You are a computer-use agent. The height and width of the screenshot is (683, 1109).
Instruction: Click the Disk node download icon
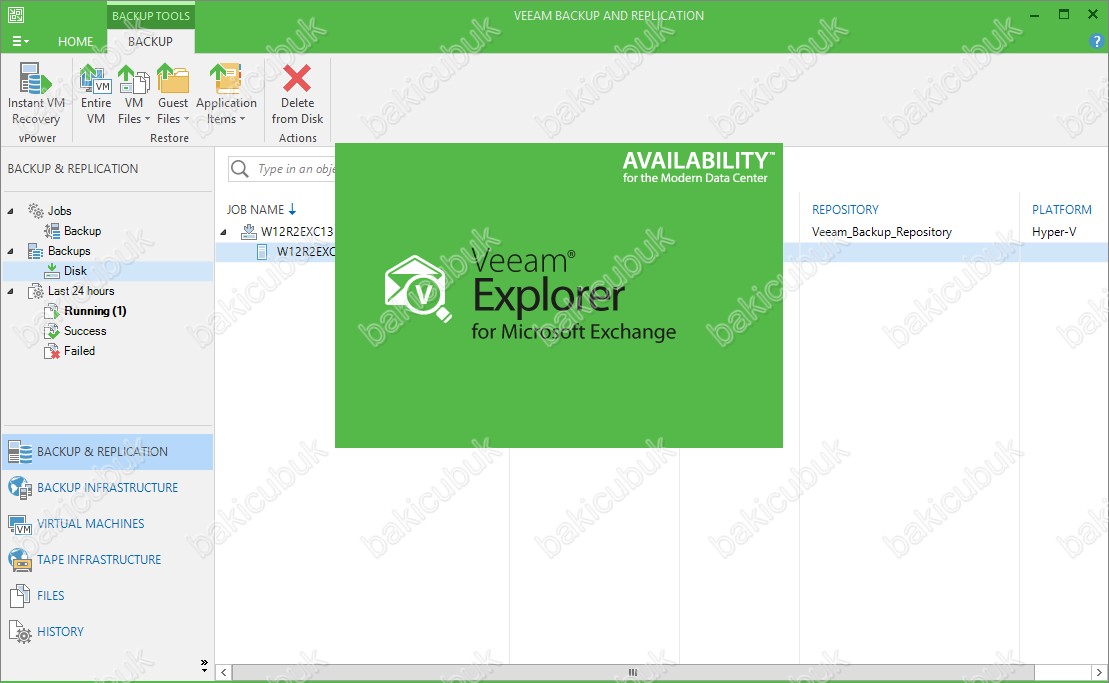(52, 271)
